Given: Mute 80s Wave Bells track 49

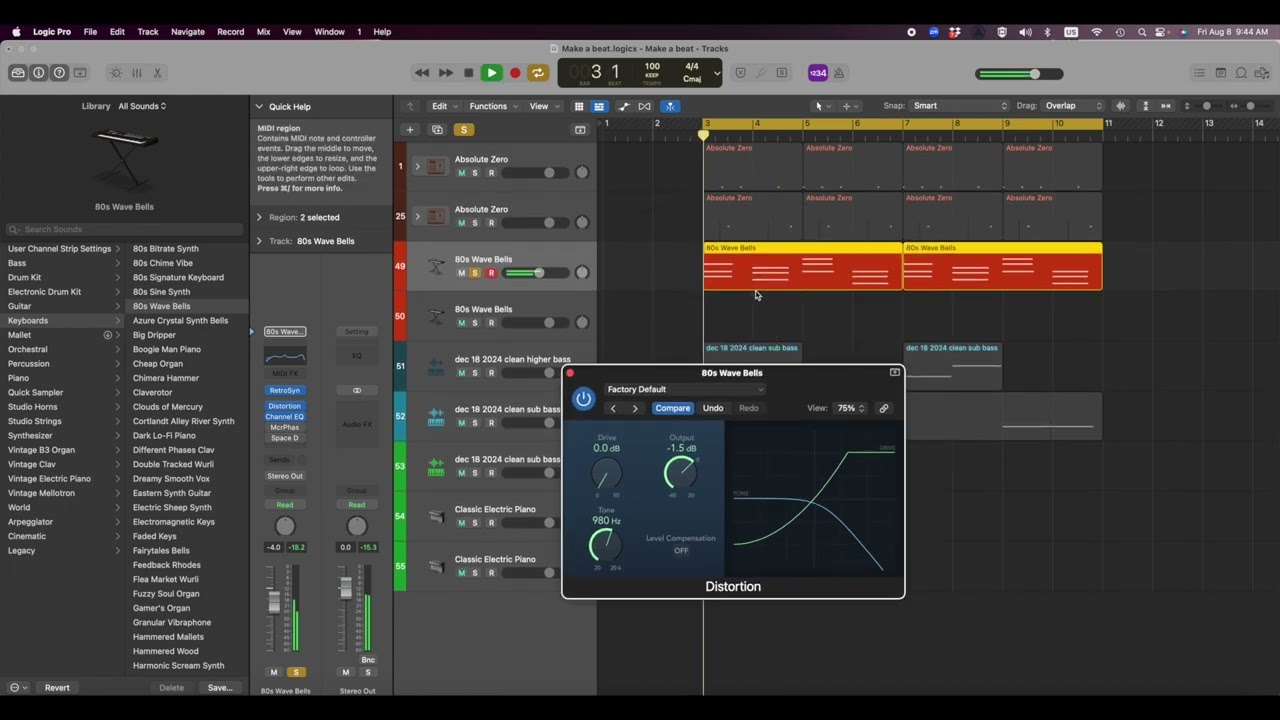Looking at the screenshot, I should coord(461,273).
